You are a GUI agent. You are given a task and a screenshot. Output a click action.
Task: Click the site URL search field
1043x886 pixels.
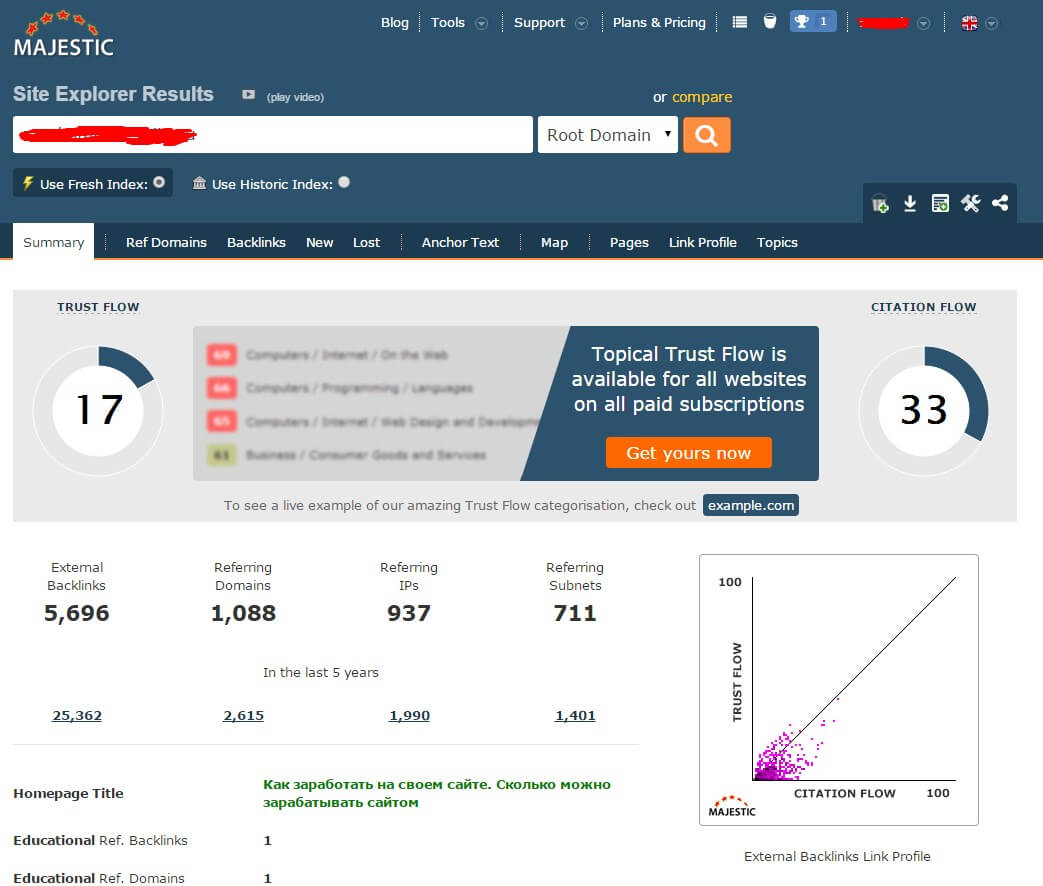point(272,135)
